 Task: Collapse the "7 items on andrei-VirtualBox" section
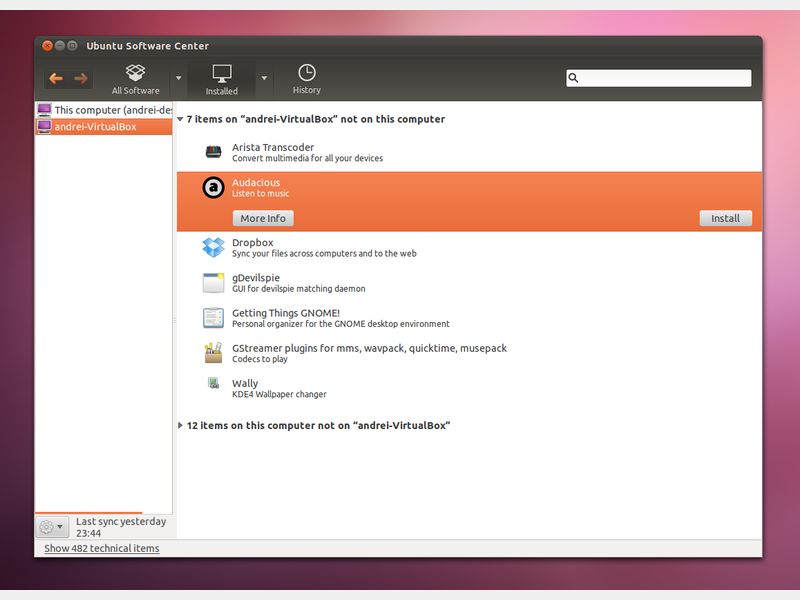click(180, 119)
